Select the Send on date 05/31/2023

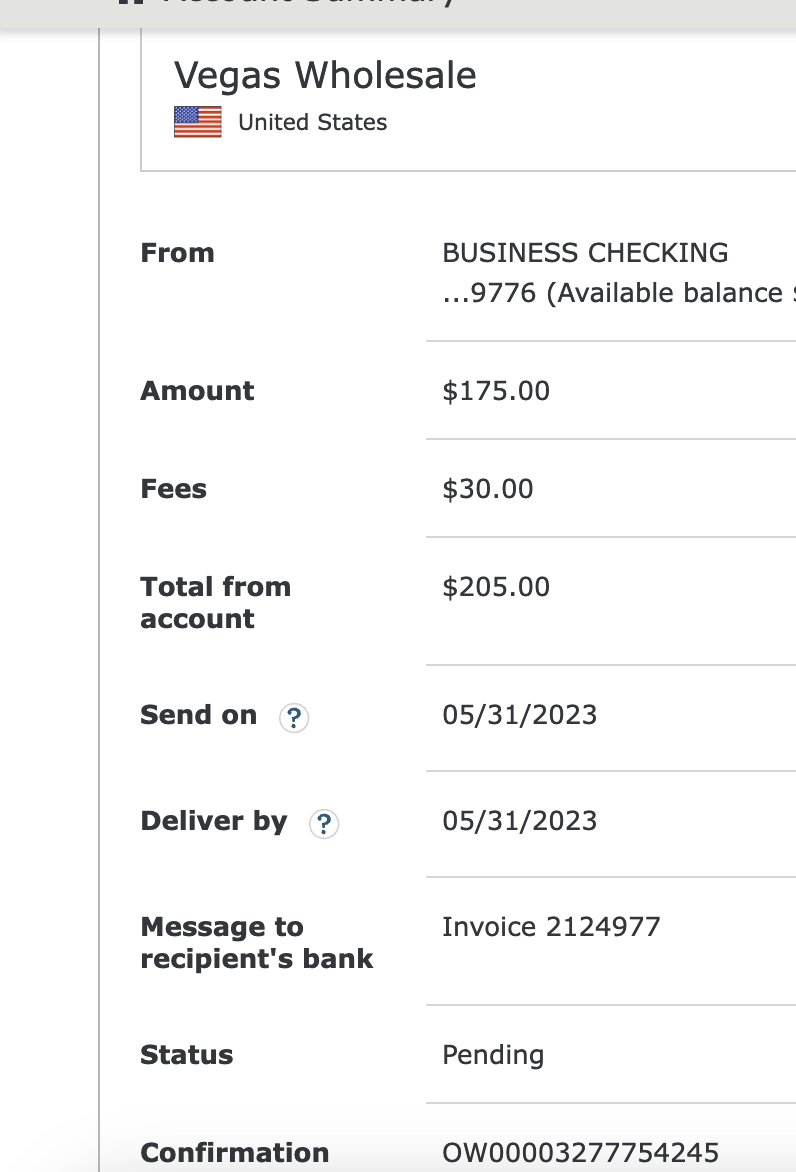tap(519, 715)
